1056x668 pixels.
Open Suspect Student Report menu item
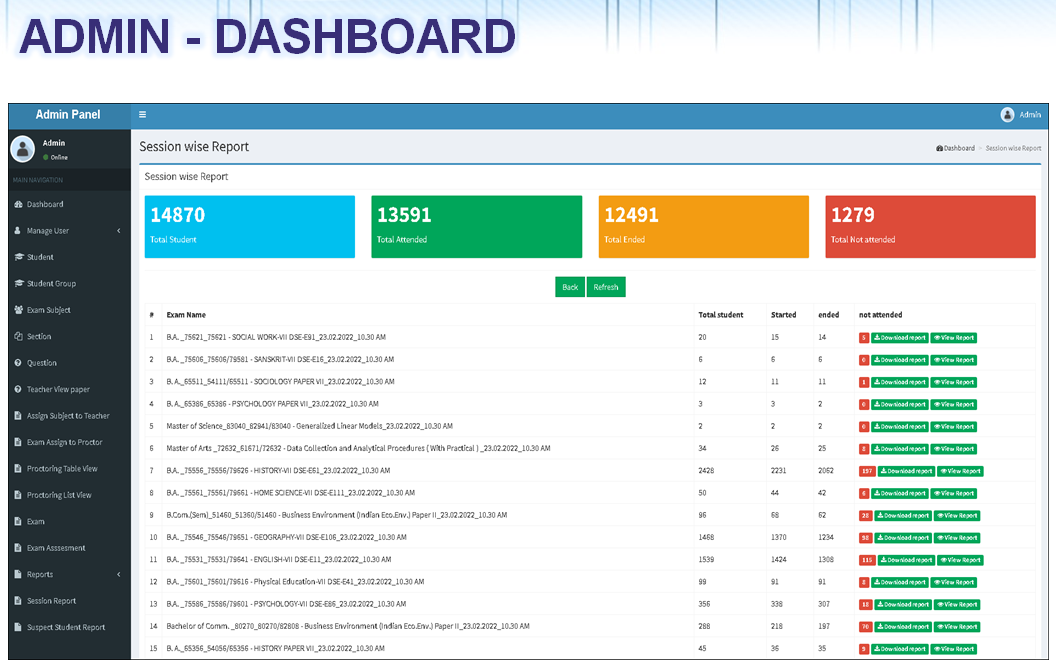(x=65, y=628)
